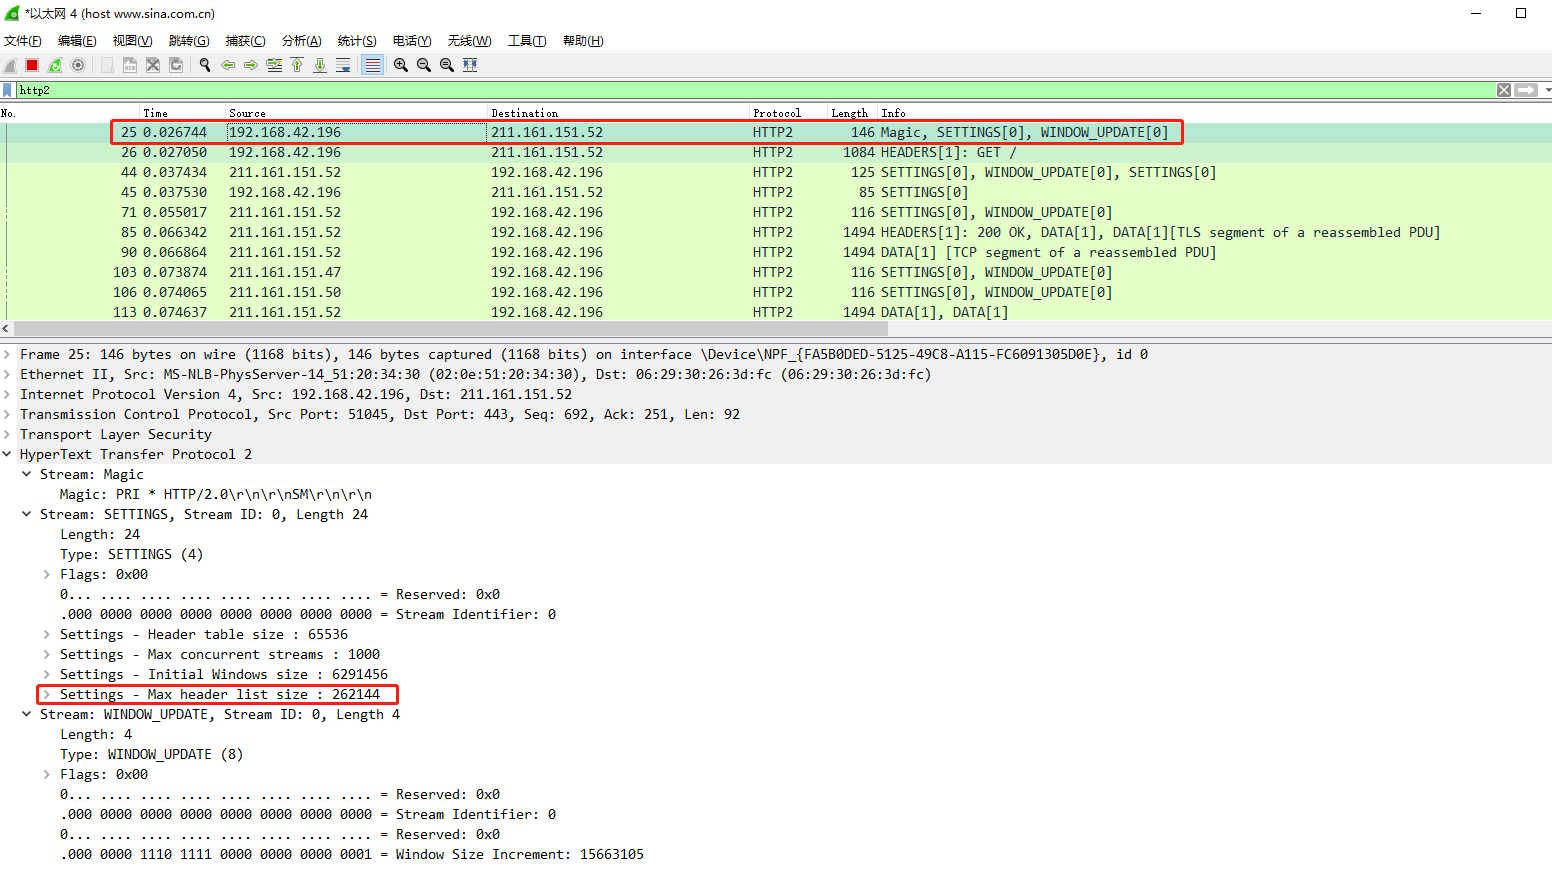Open the 统计 menu
Viewport: 1552px width, 888px height.
coord(356,40)
